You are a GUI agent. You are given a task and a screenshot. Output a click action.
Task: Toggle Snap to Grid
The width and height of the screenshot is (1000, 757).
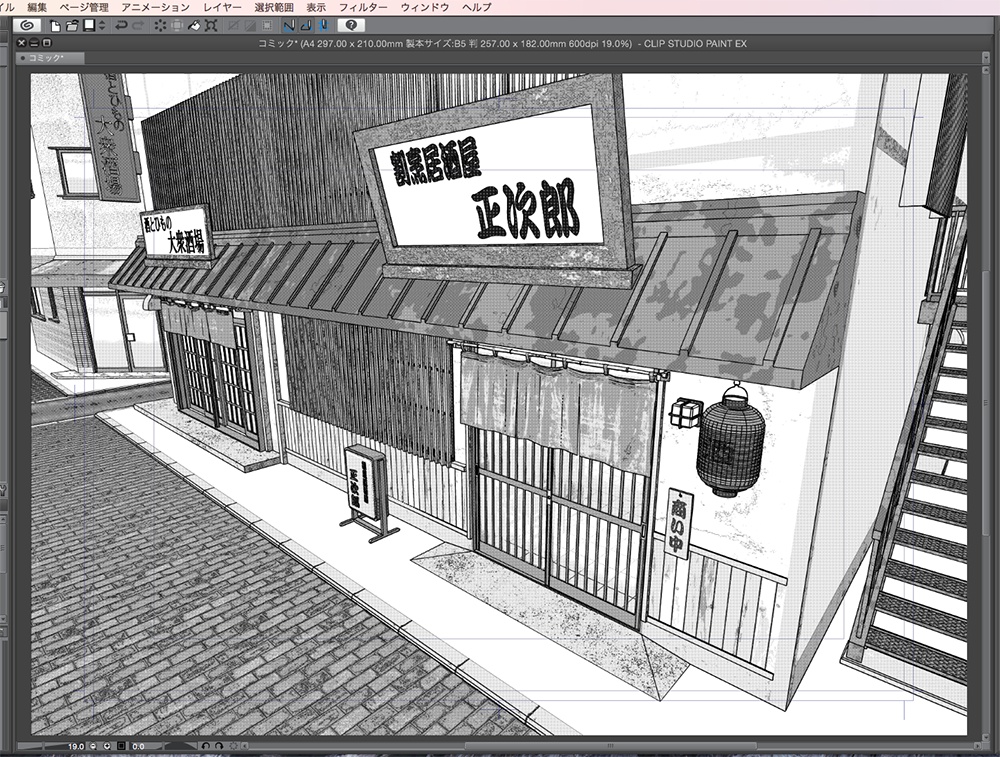click(x=324, y=26)
